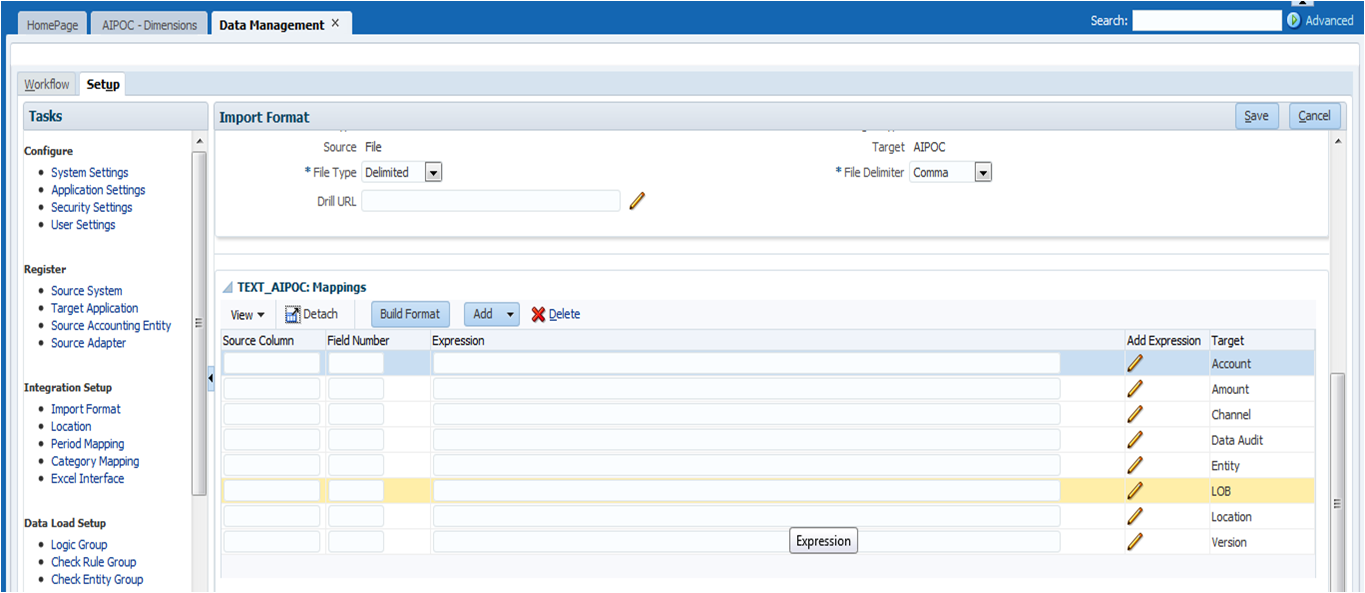Open the File Delimiter dropdown
Screen dimensions: 1365x593
coord(982,171)
